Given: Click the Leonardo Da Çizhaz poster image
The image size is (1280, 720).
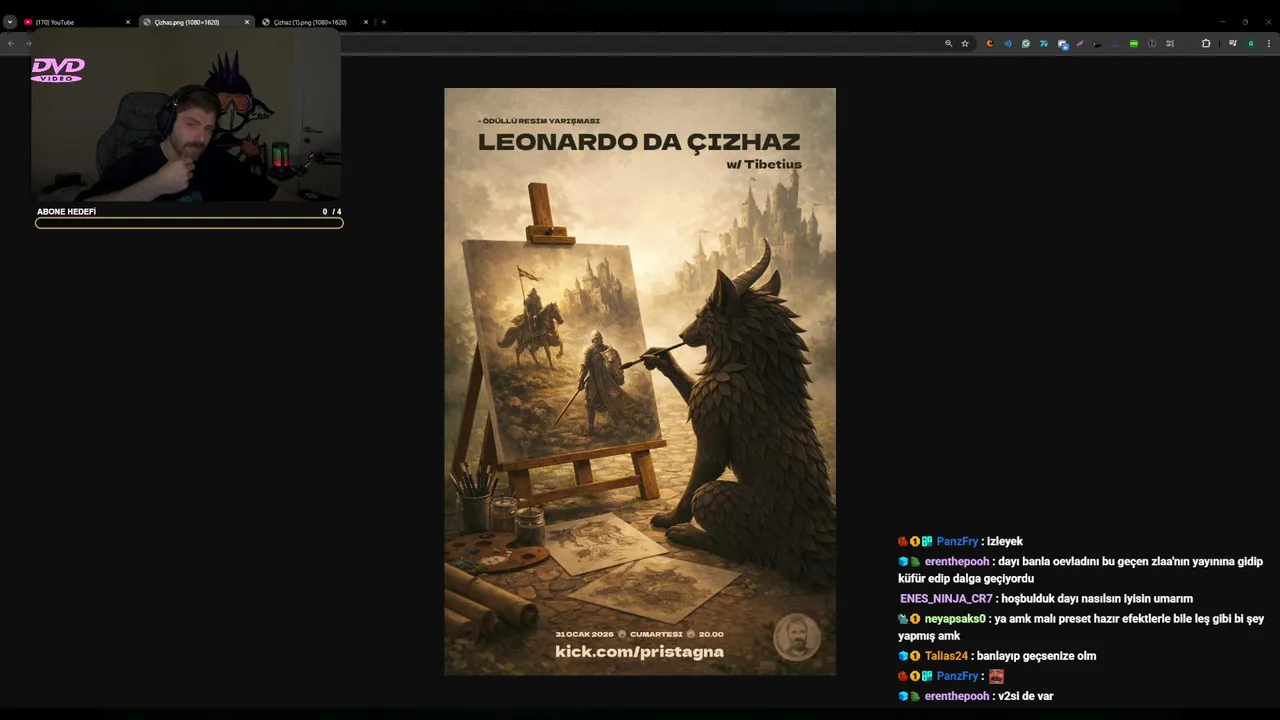Looking at the screenshot, I should click(x=640, y=381).
